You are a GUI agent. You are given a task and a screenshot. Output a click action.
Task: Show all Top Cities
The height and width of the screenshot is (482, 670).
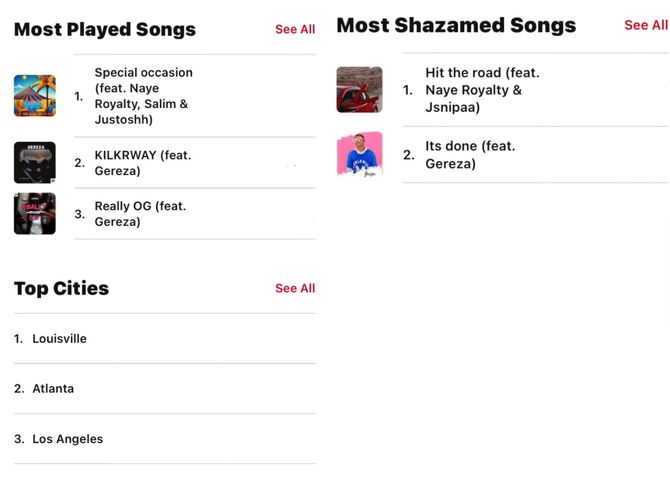point(295,288)
